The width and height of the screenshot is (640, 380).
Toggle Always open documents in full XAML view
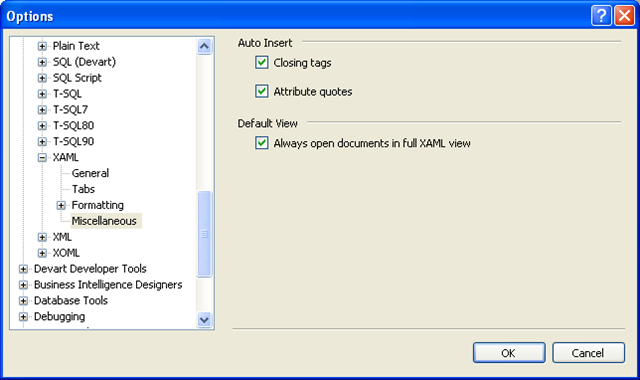coord(262,143)
